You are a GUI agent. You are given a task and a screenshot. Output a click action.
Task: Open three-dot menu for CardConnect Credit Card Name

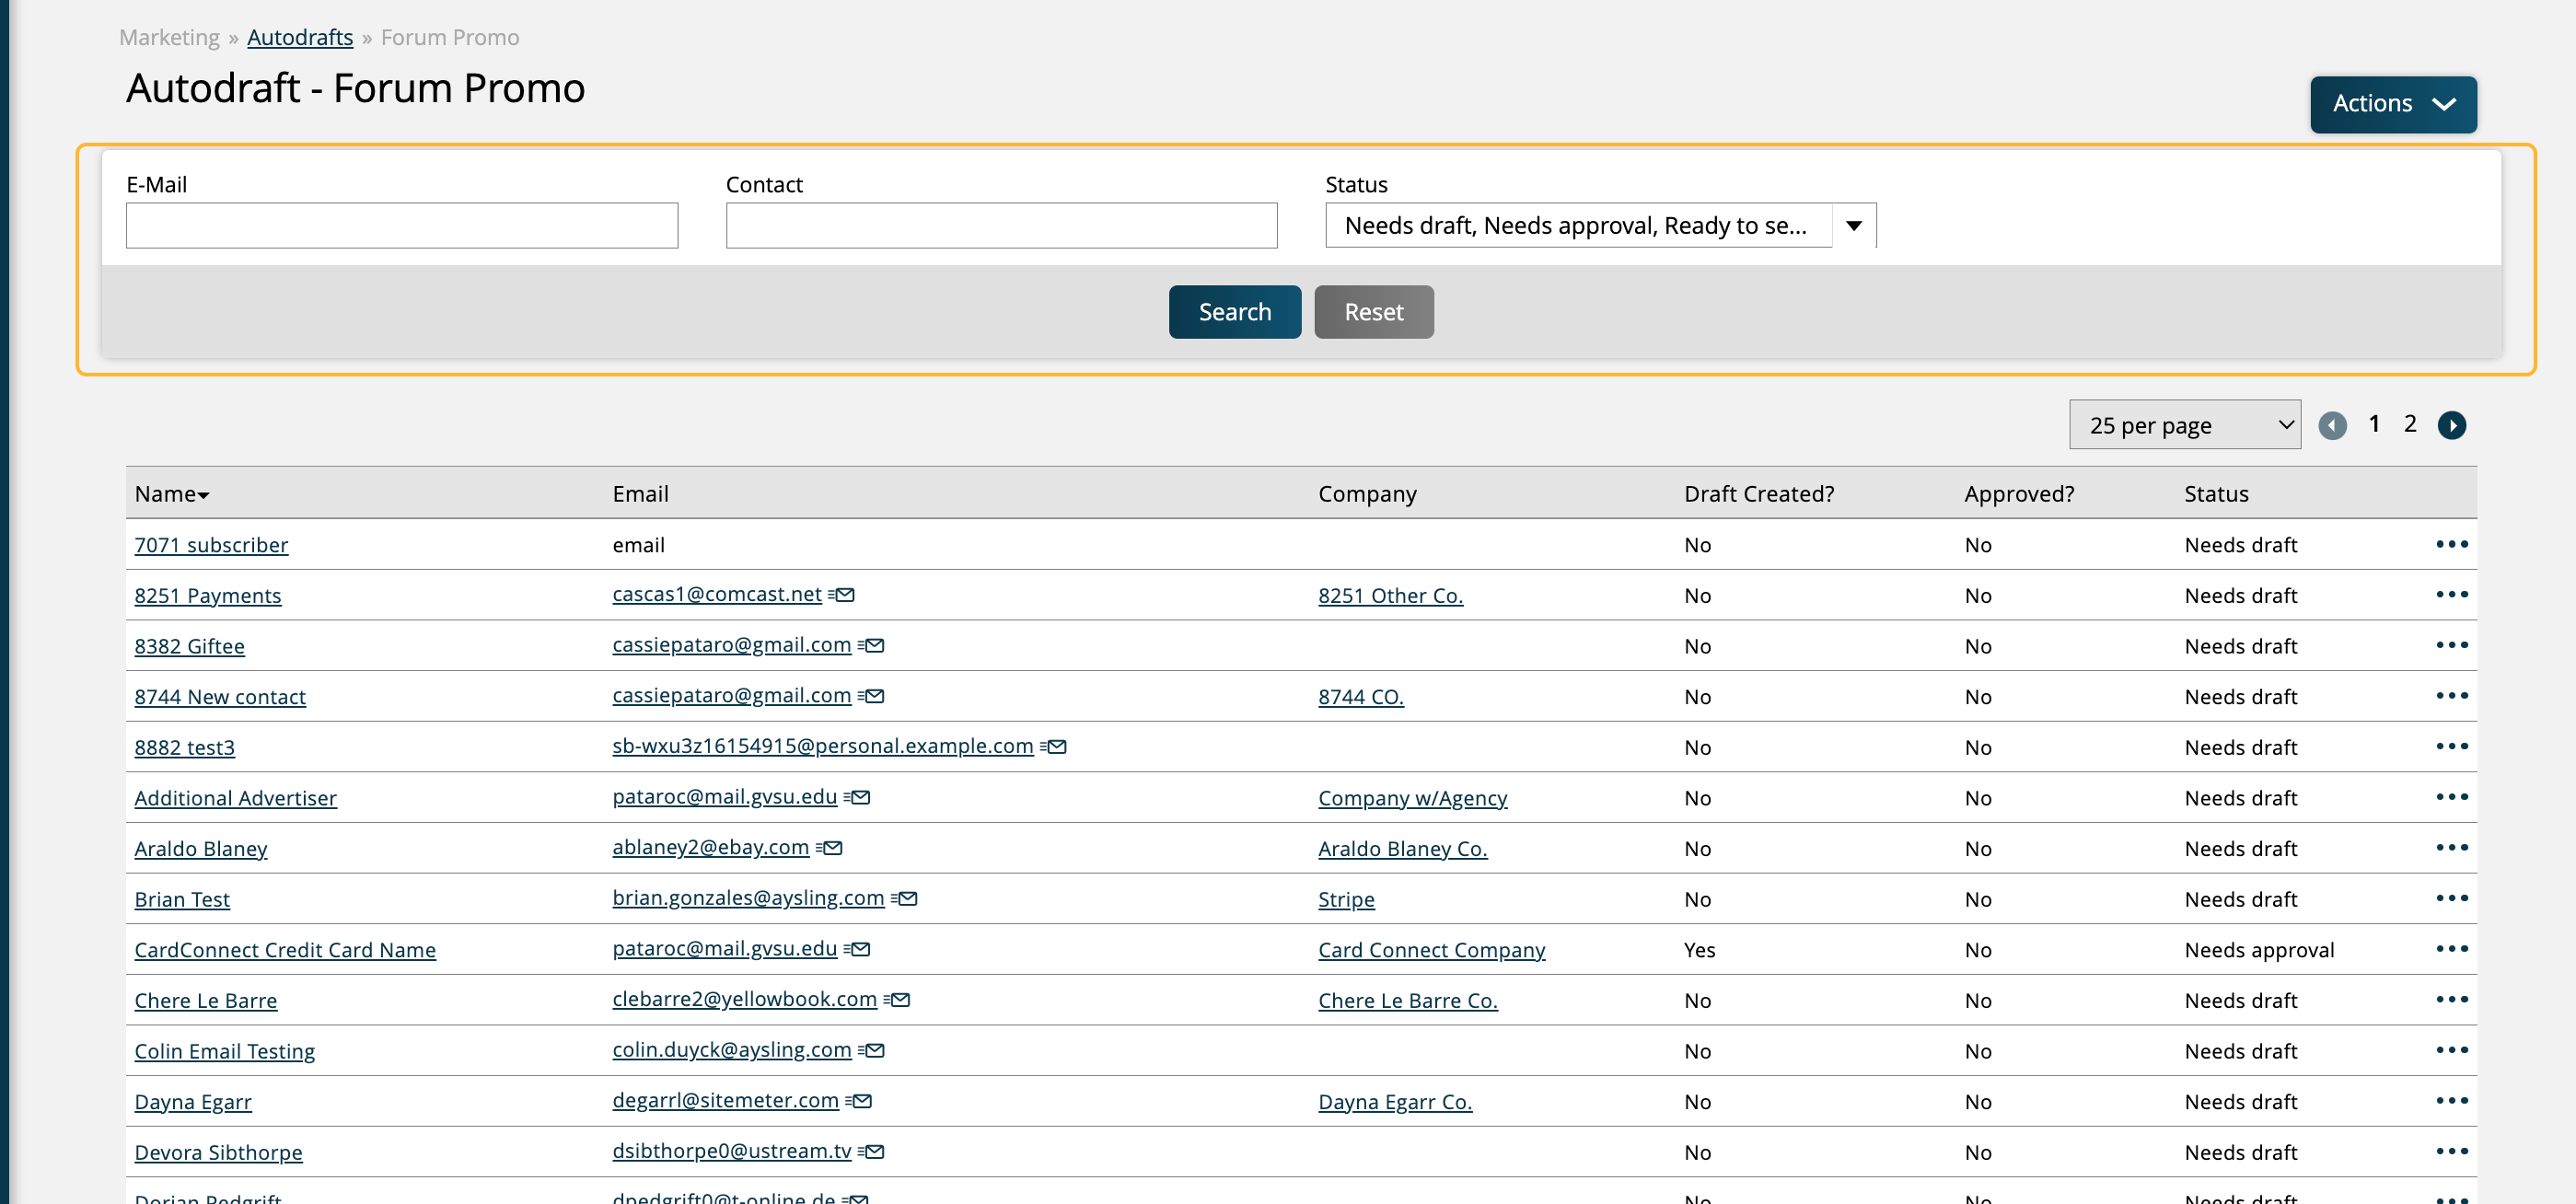[2451, 949]
